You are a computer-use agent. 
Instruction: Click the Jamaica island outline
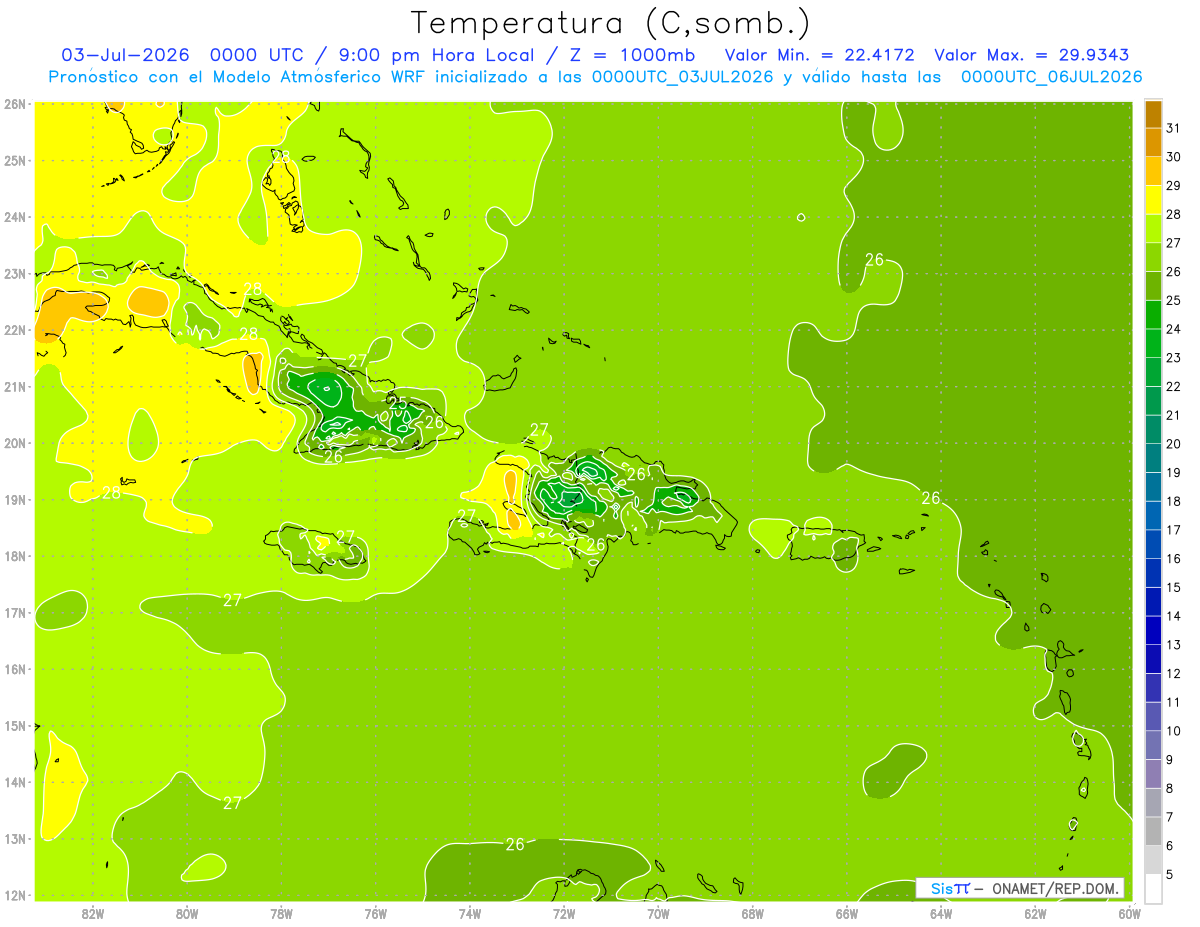coord(315,549)
